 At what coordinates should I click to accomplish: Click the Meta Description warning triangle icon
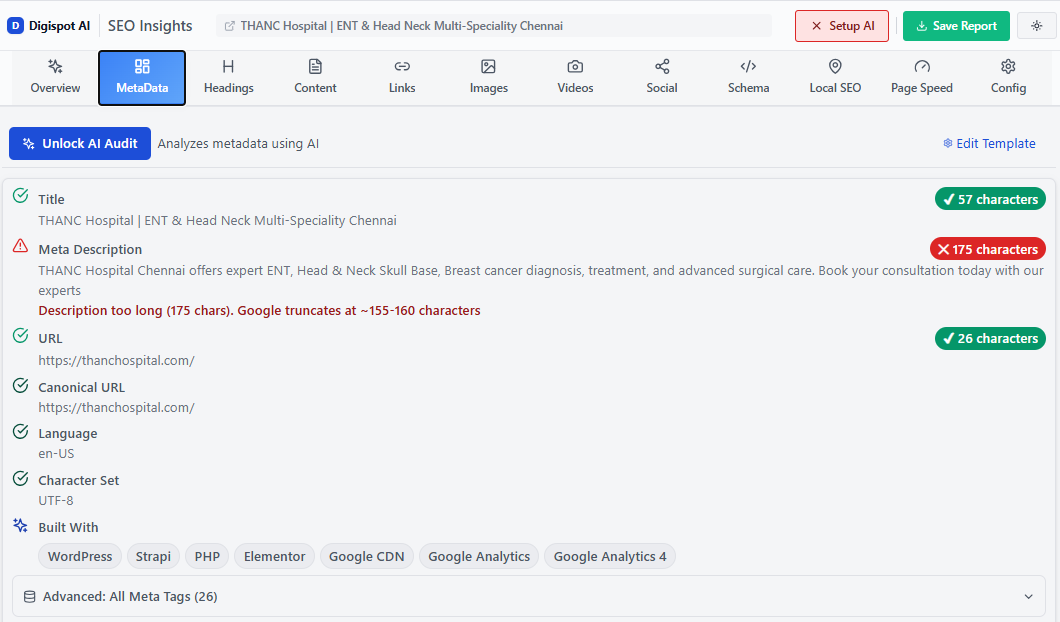point(21,246)
